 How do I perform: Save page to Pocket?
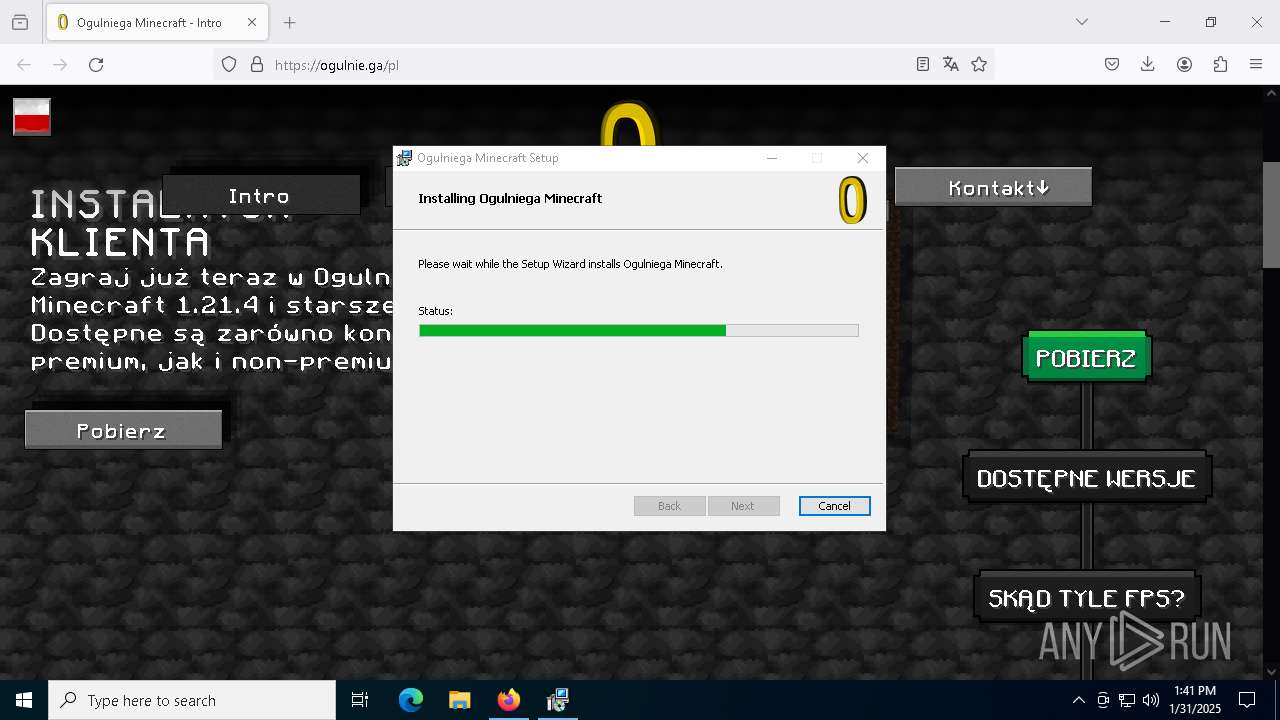1112,64
